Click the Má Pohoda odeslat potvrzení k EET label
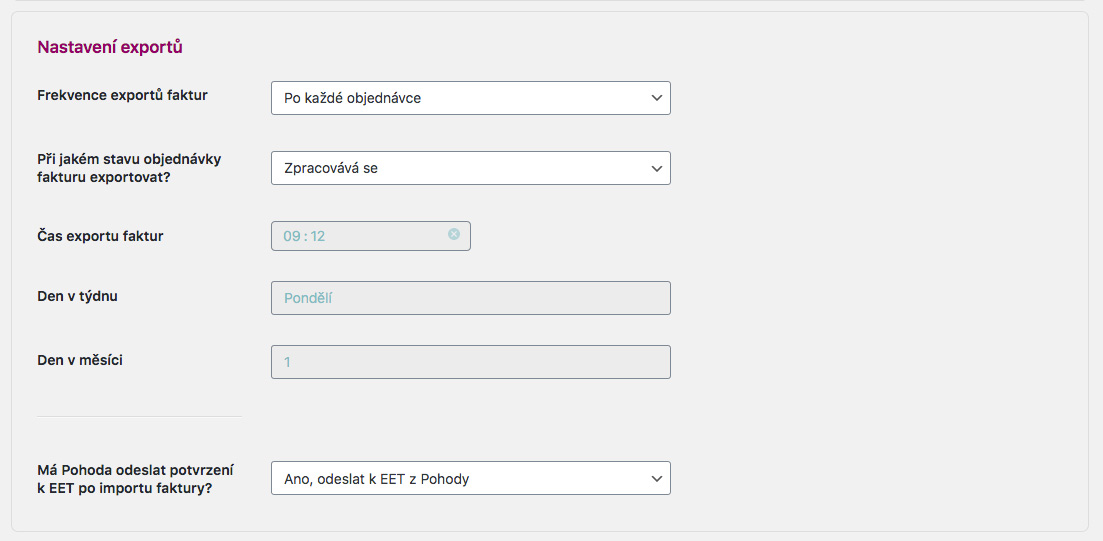The height and width of the screenshot is (541, 1103). pyautogui.click(x=136, y=478)
